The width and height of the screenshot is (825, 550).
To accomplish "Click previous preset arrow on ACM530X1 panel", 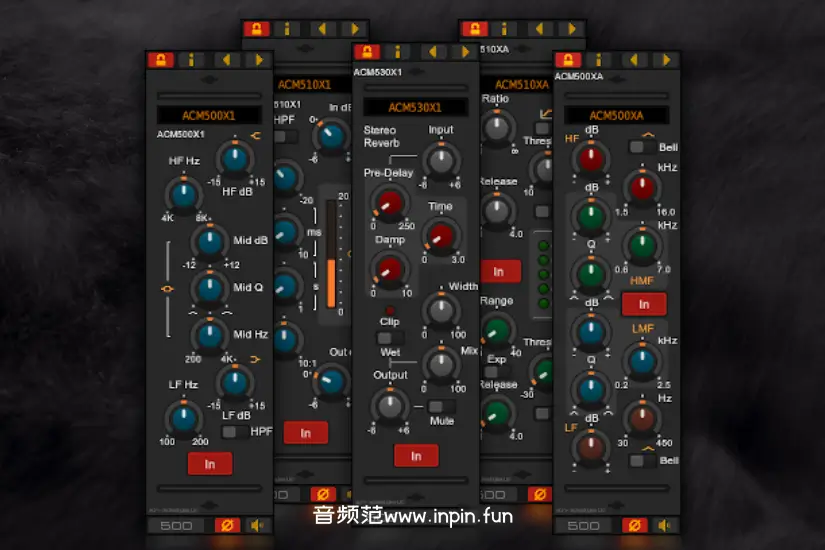I will [x=432, y=52].
